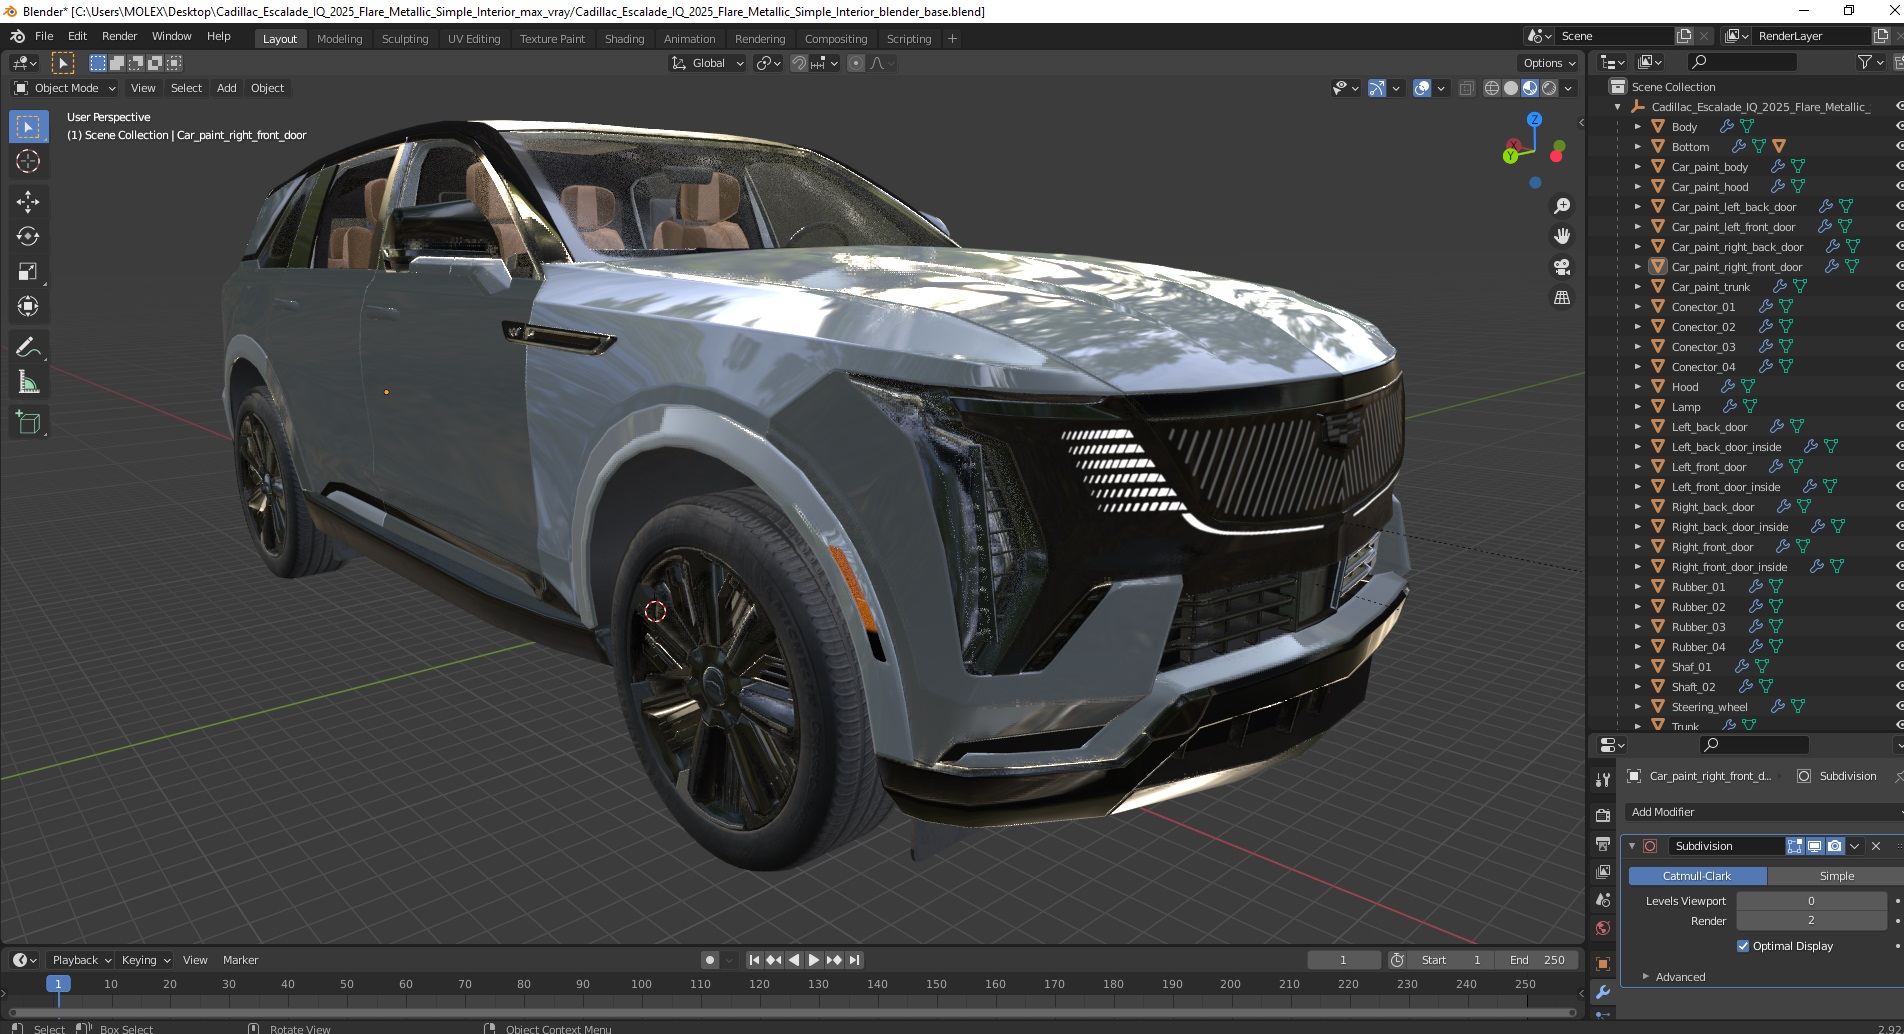Screen dimensions: 1904x1034
Task: Open the Playback dropdown
Action: pos(81,960)
